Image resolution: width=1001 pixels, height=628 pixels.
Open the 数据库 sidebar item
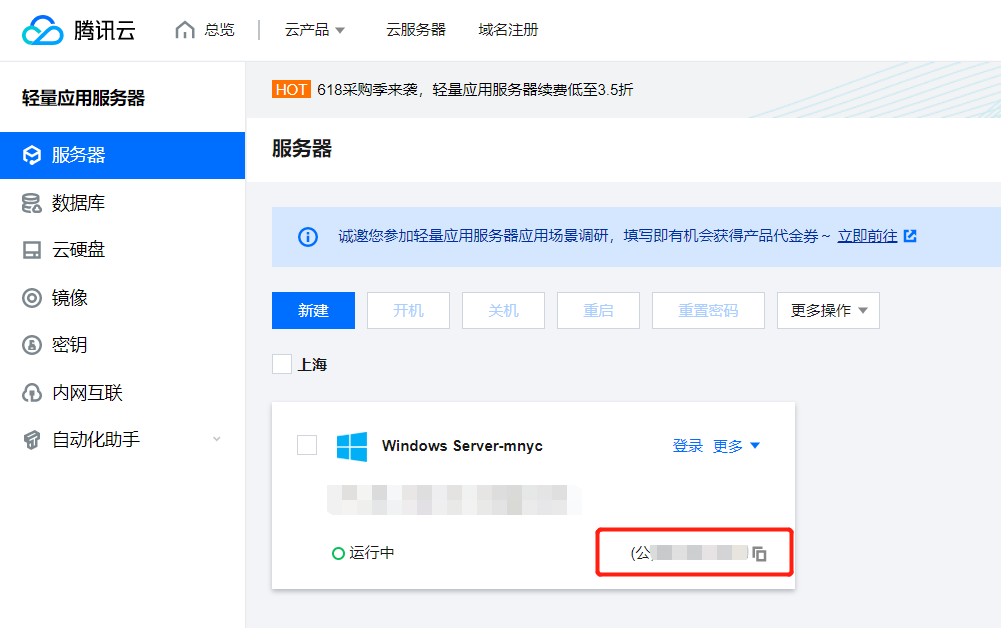click(x=123, y=203)
